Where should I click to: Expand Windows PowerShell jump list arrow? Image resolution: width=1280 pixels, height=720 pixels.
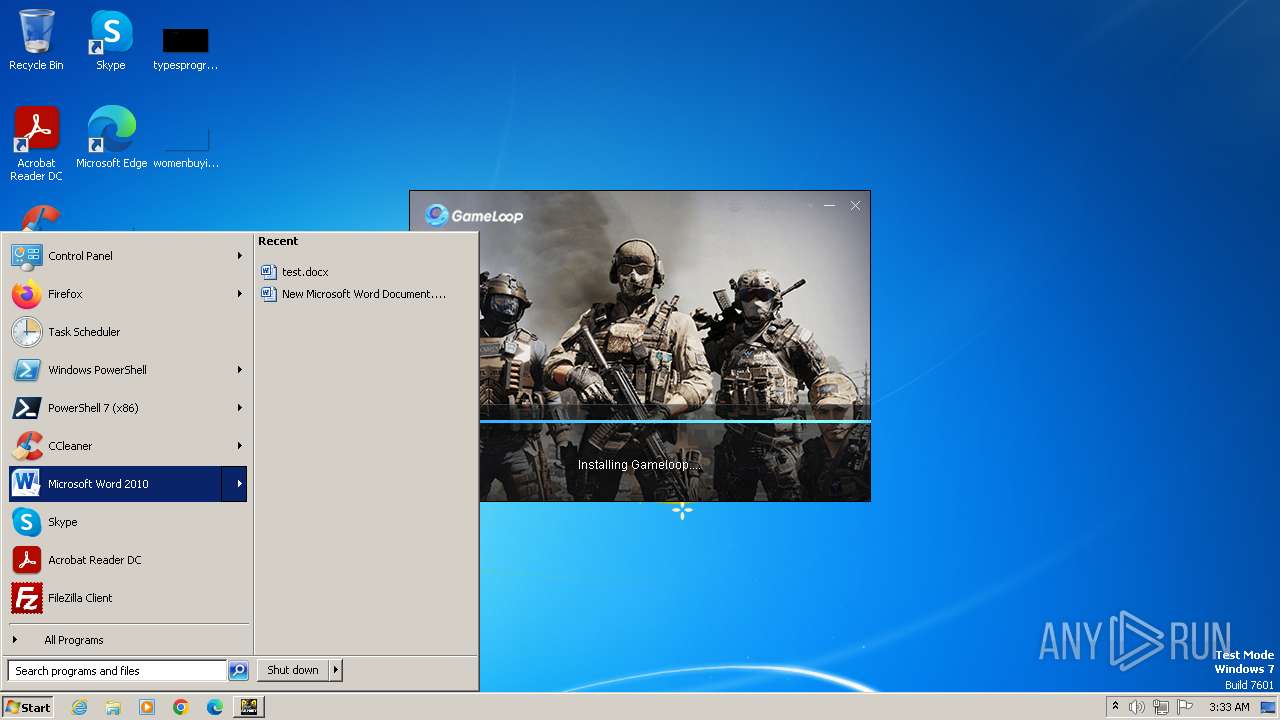coord(239,370)
